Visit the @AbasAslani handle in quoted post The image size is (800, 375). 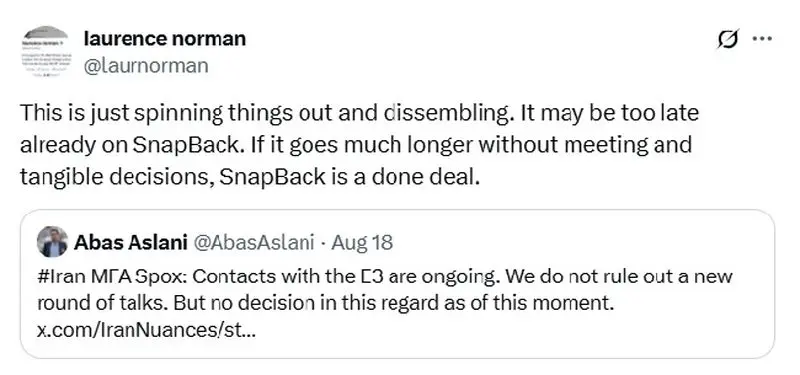[x=253, y=242]
